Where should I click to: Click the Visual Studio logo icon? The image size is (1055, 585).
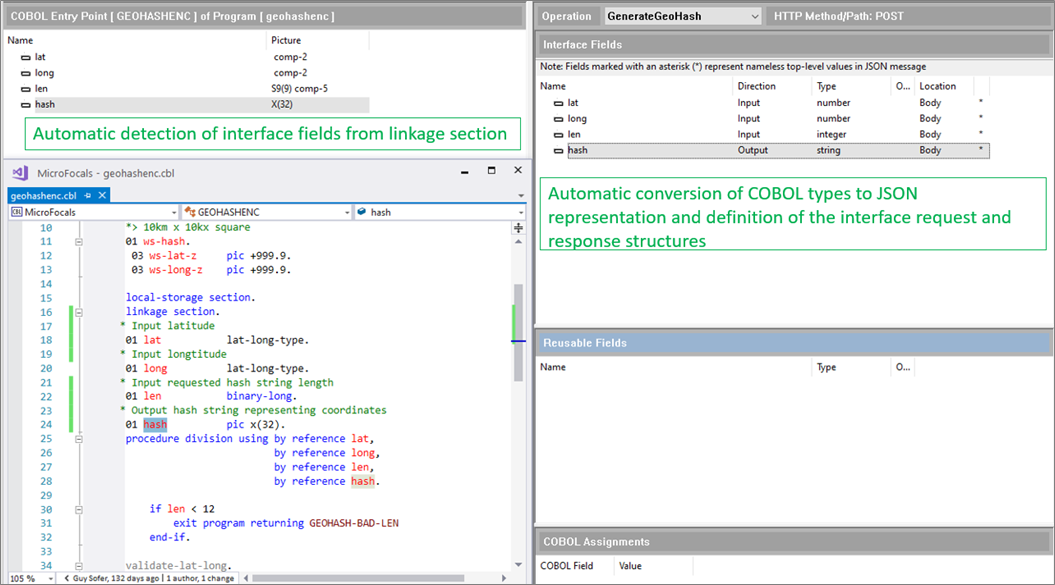tap(20, 172)
